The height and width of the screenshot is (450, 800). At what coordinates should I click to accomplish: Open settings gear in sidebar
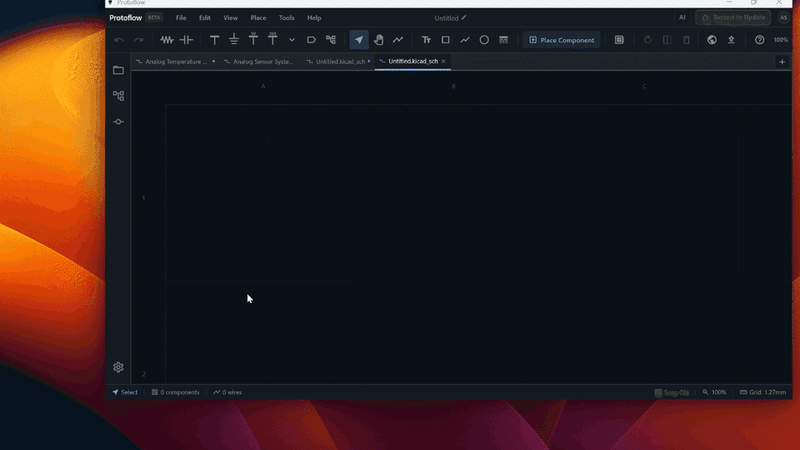[x=118, y=367]
